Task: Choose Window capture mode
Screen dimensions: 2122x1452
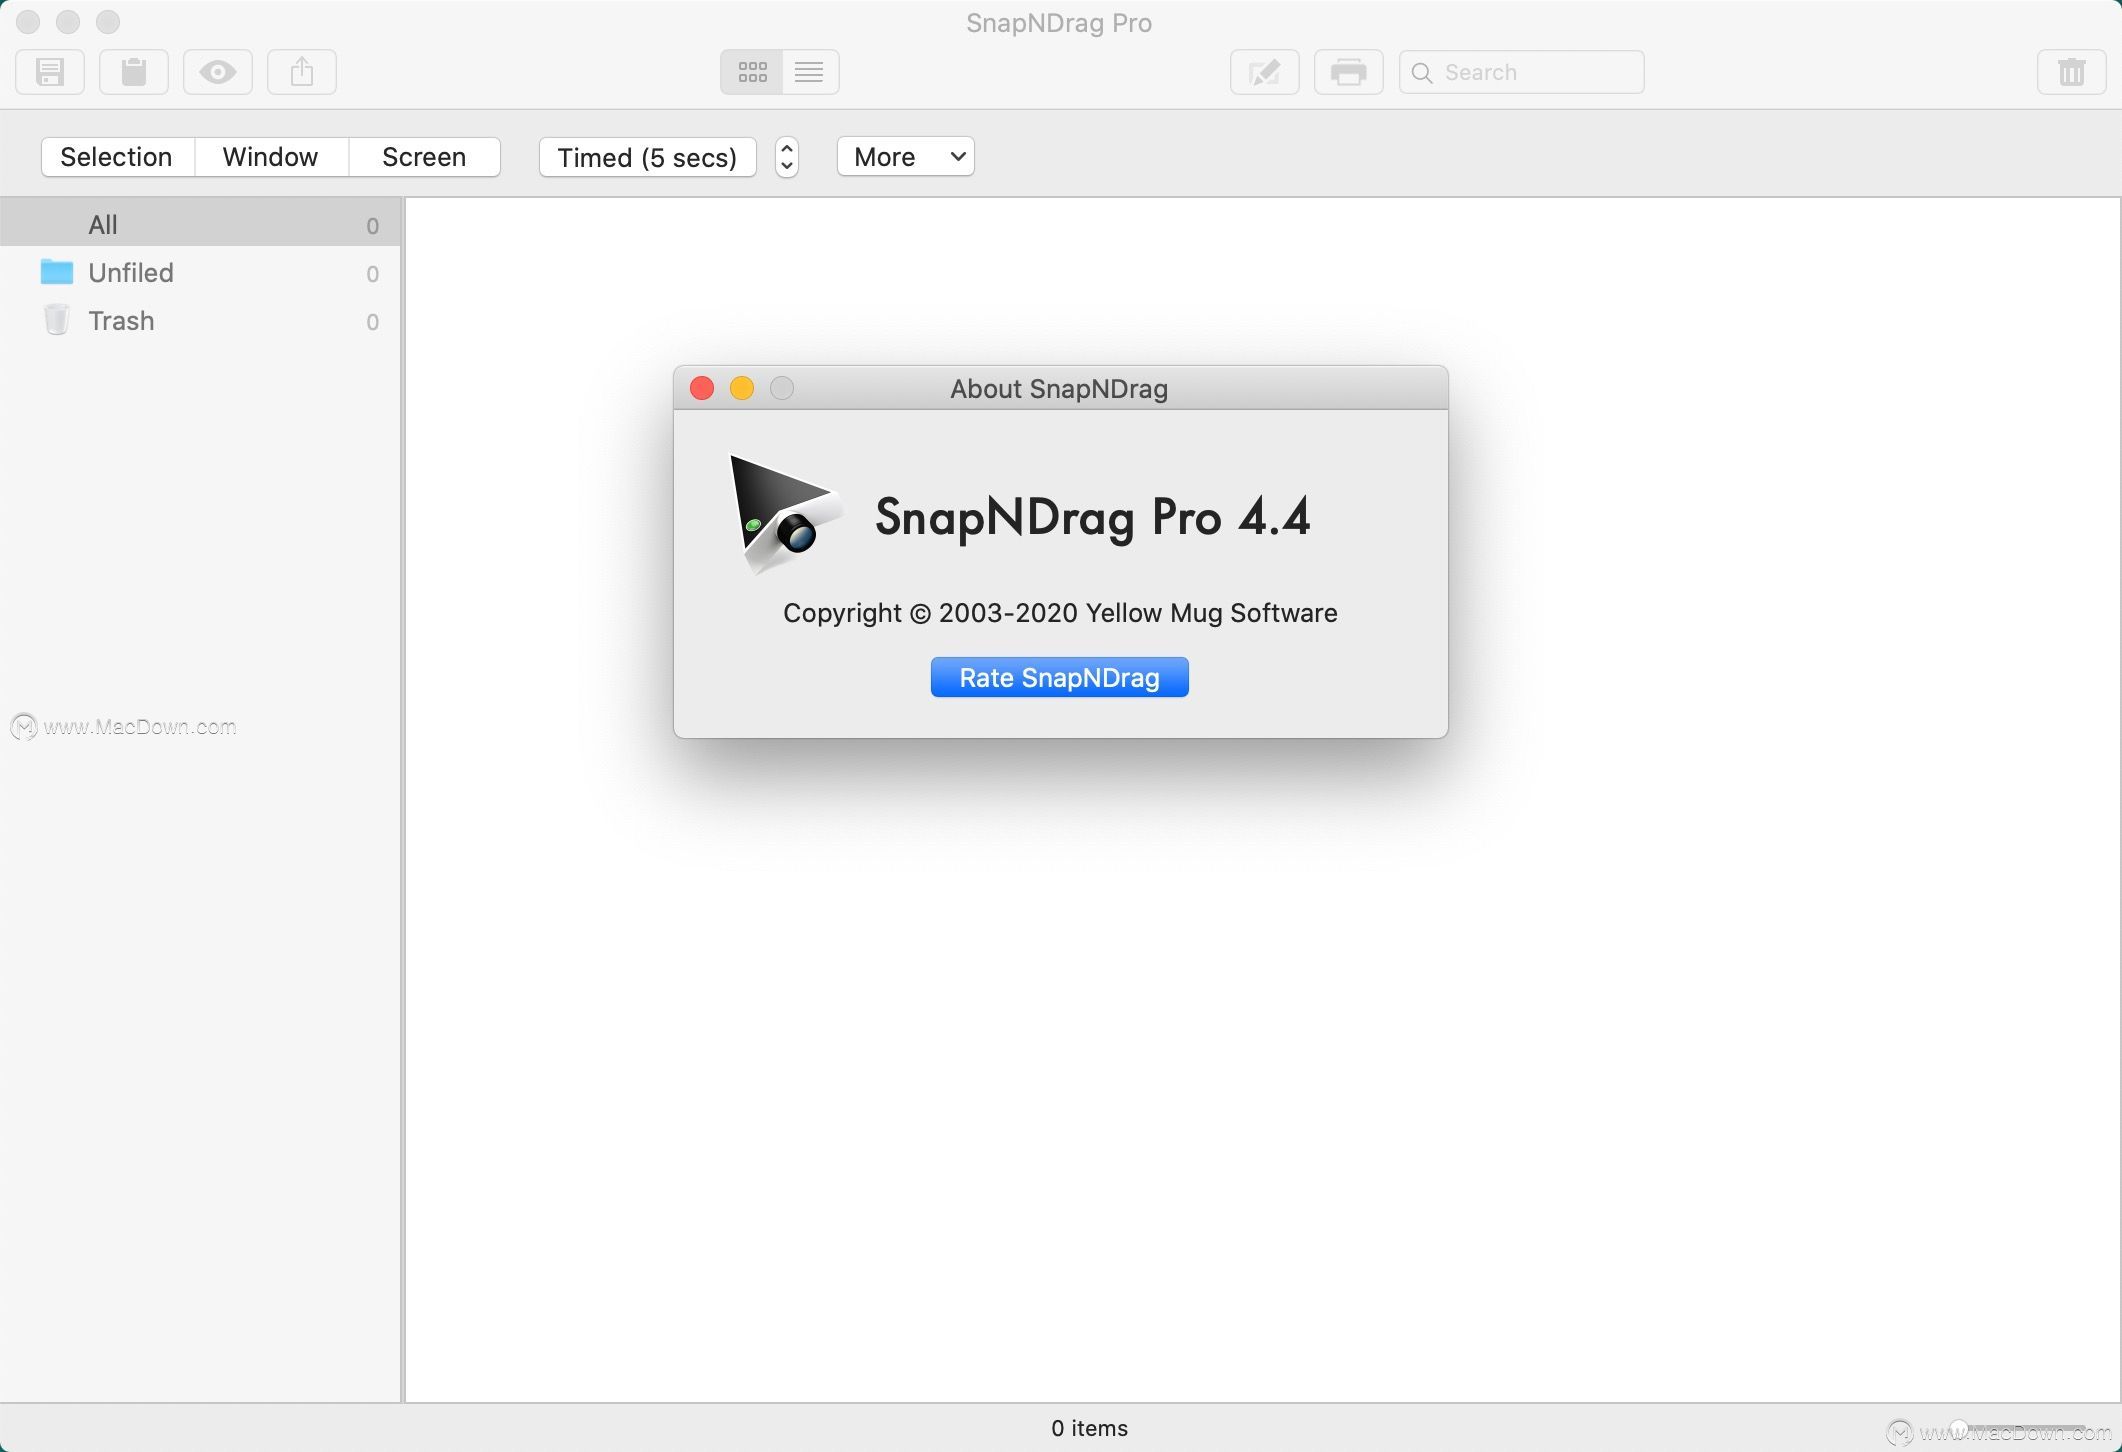Action: [271, 157]
